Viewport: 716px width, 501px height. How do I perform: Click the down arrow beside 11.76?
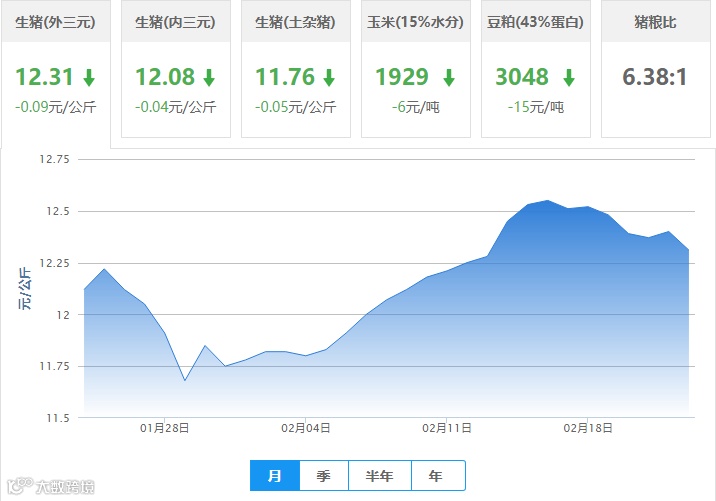[x=329, y=78]
